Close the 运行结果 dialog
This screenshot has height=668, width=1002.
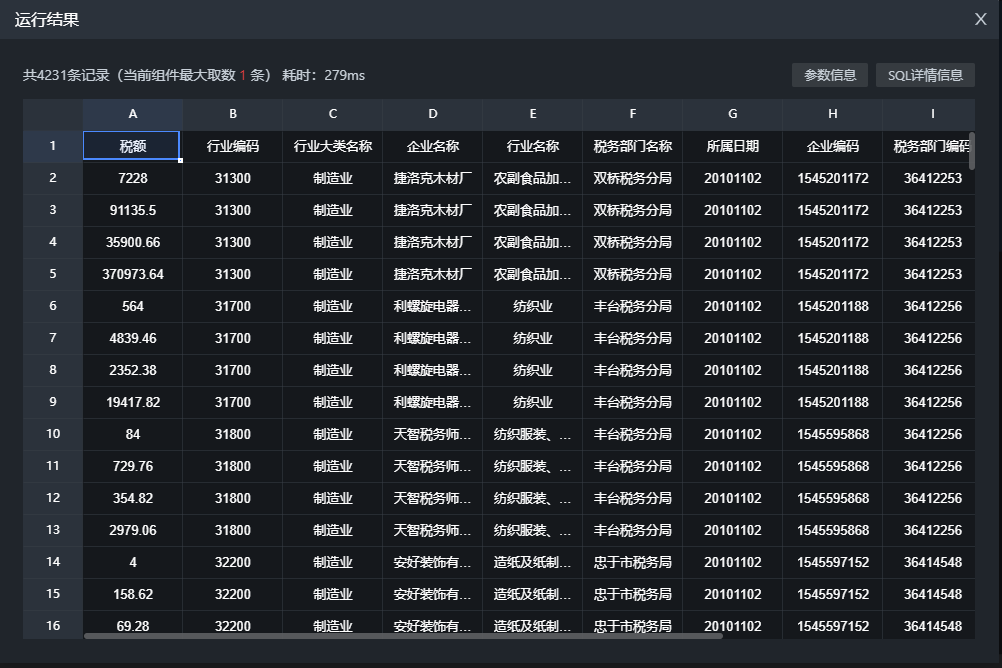pyautogui.click(x=981, y=19)
